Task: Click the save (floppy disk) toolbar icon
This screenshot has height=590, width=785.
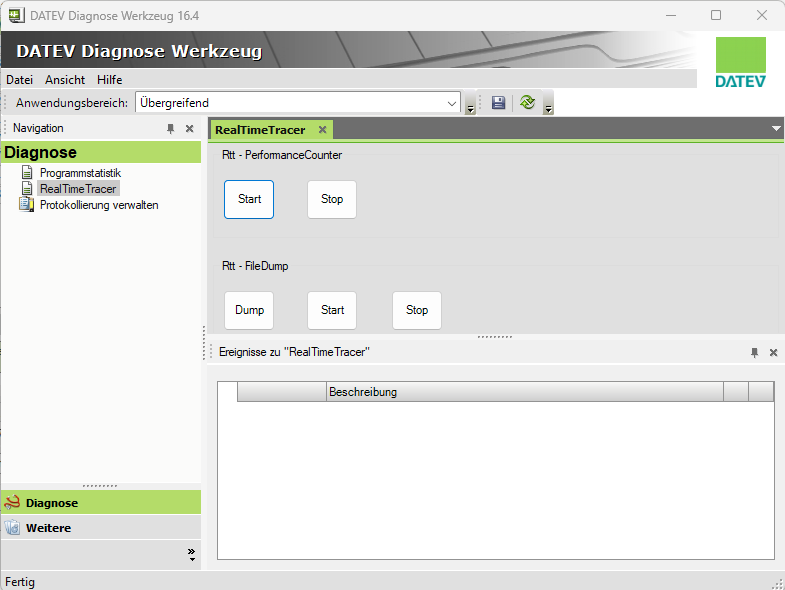Action: pos(498,103)
